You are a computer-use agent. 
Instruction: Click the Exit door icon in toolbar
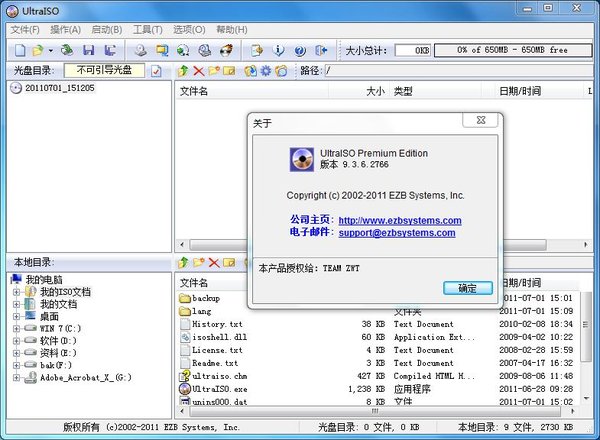(321, 50)
